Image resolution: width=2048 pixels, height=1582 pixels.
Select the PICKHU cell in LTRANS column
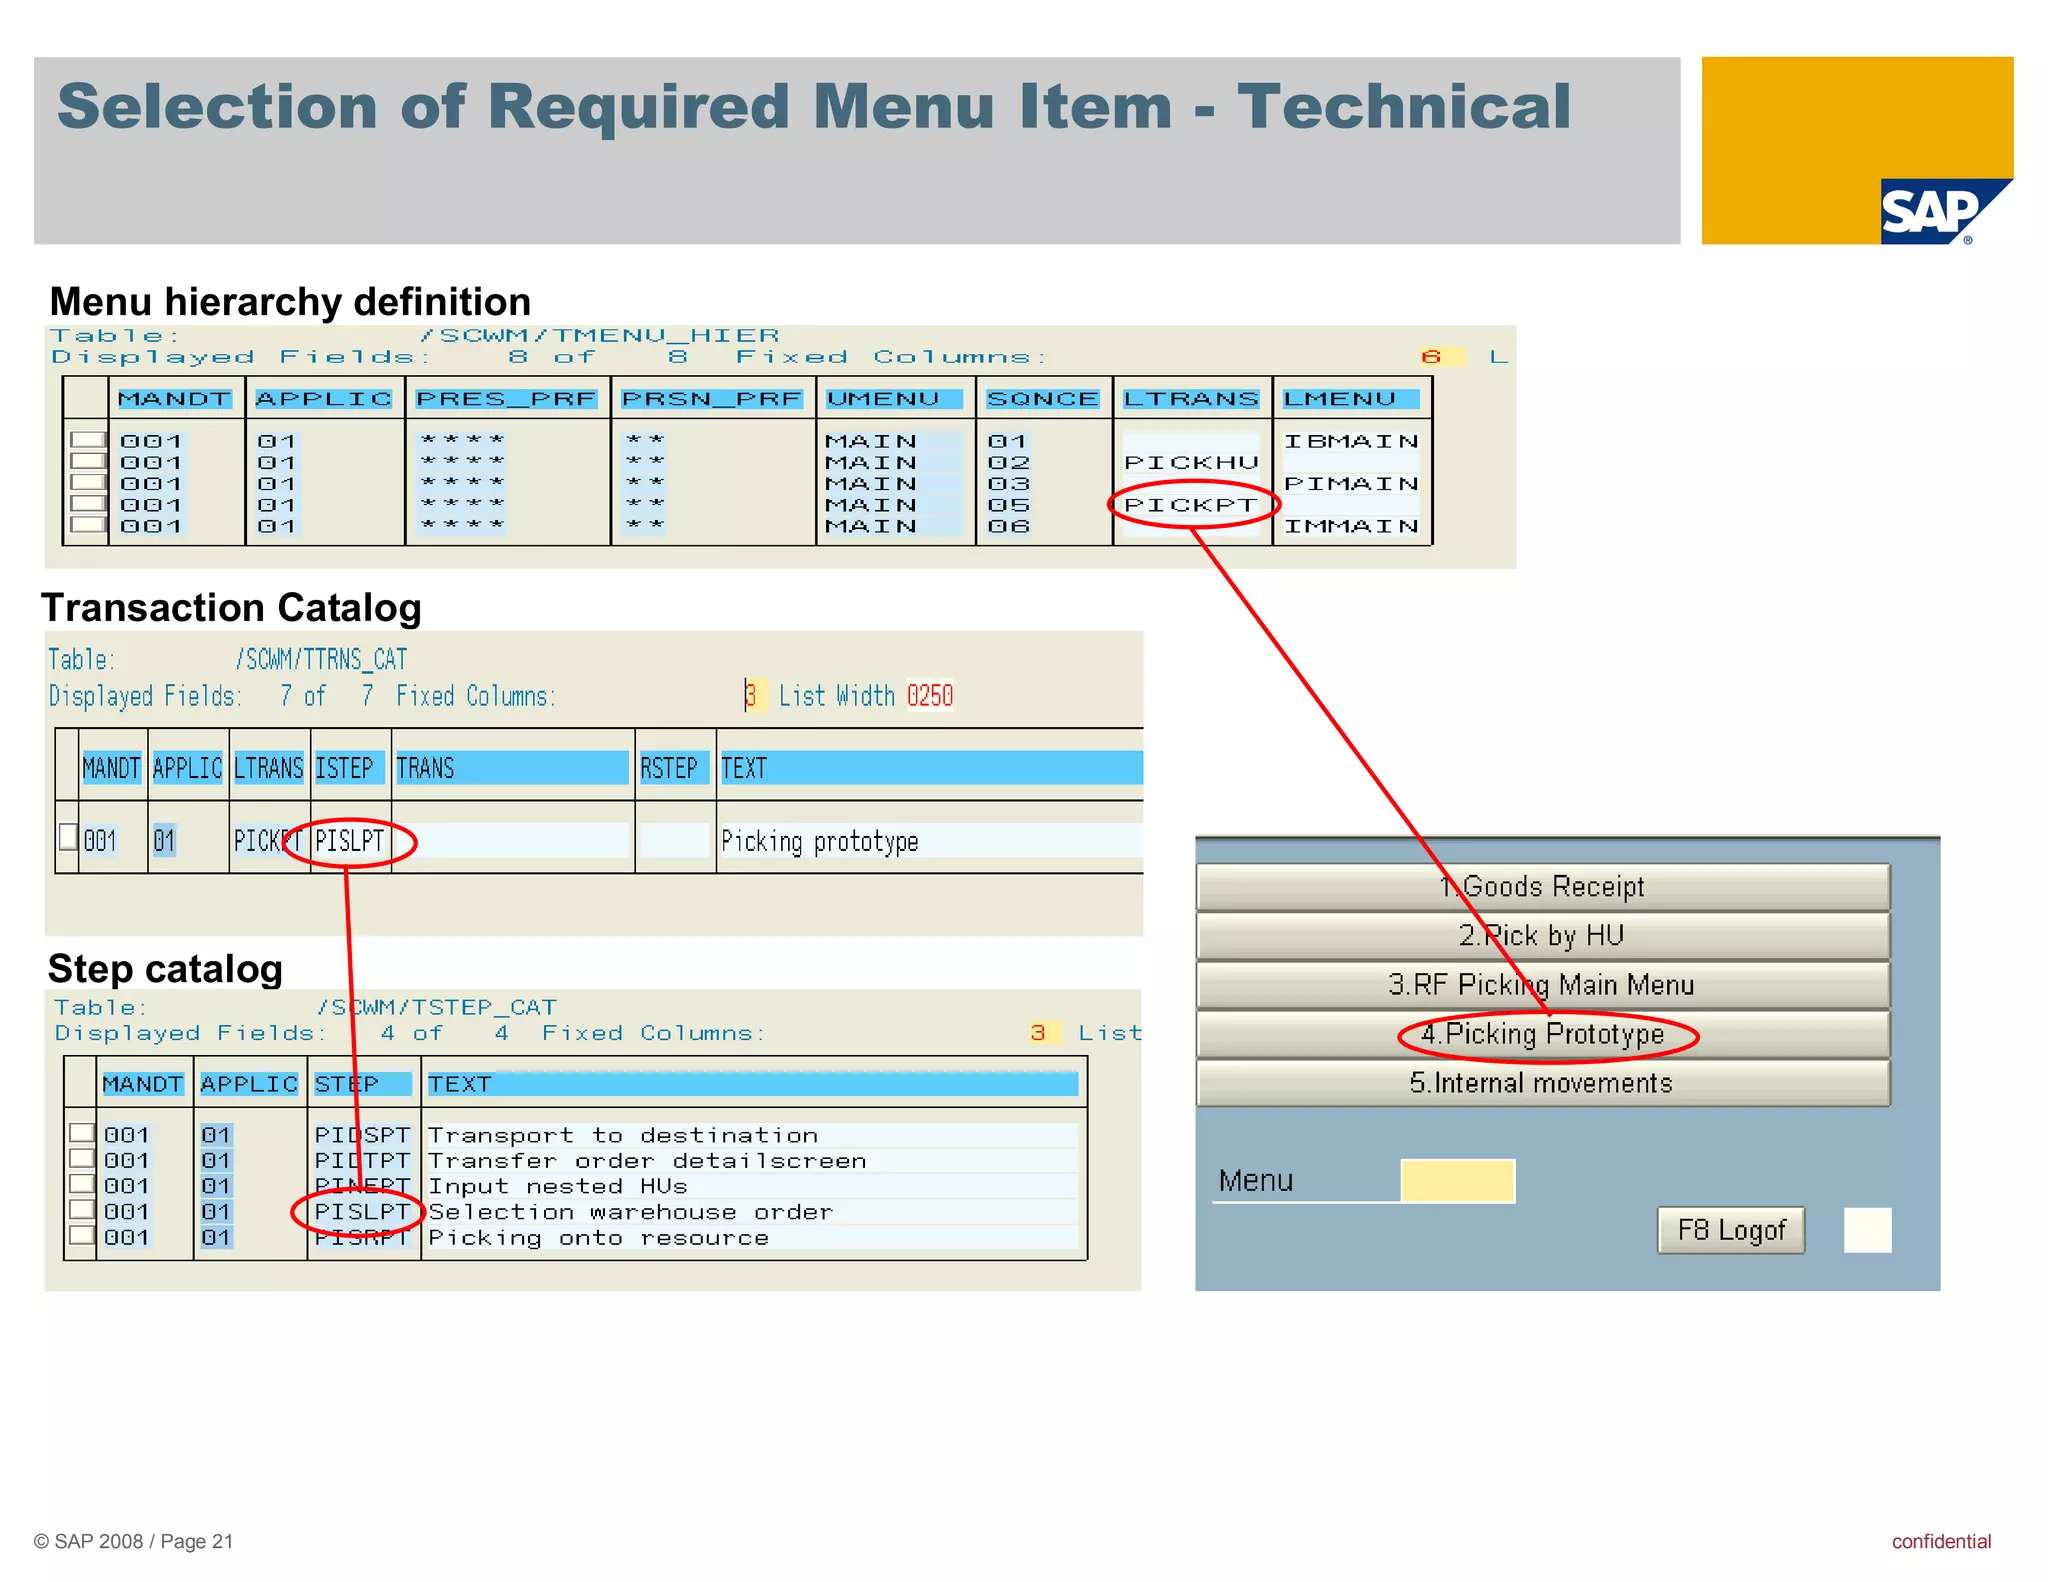point(1190,462)
